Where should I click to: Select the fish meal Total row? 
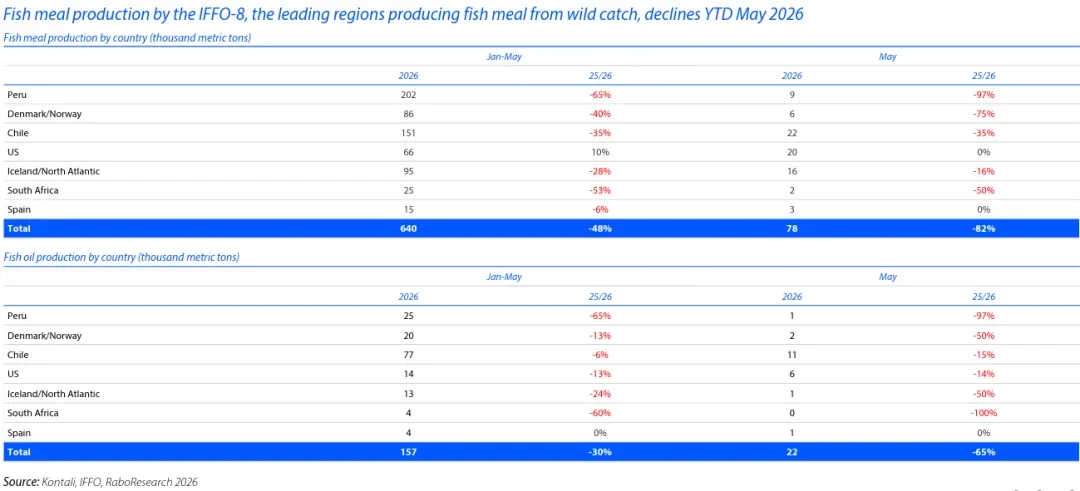(x=541, y=229)
